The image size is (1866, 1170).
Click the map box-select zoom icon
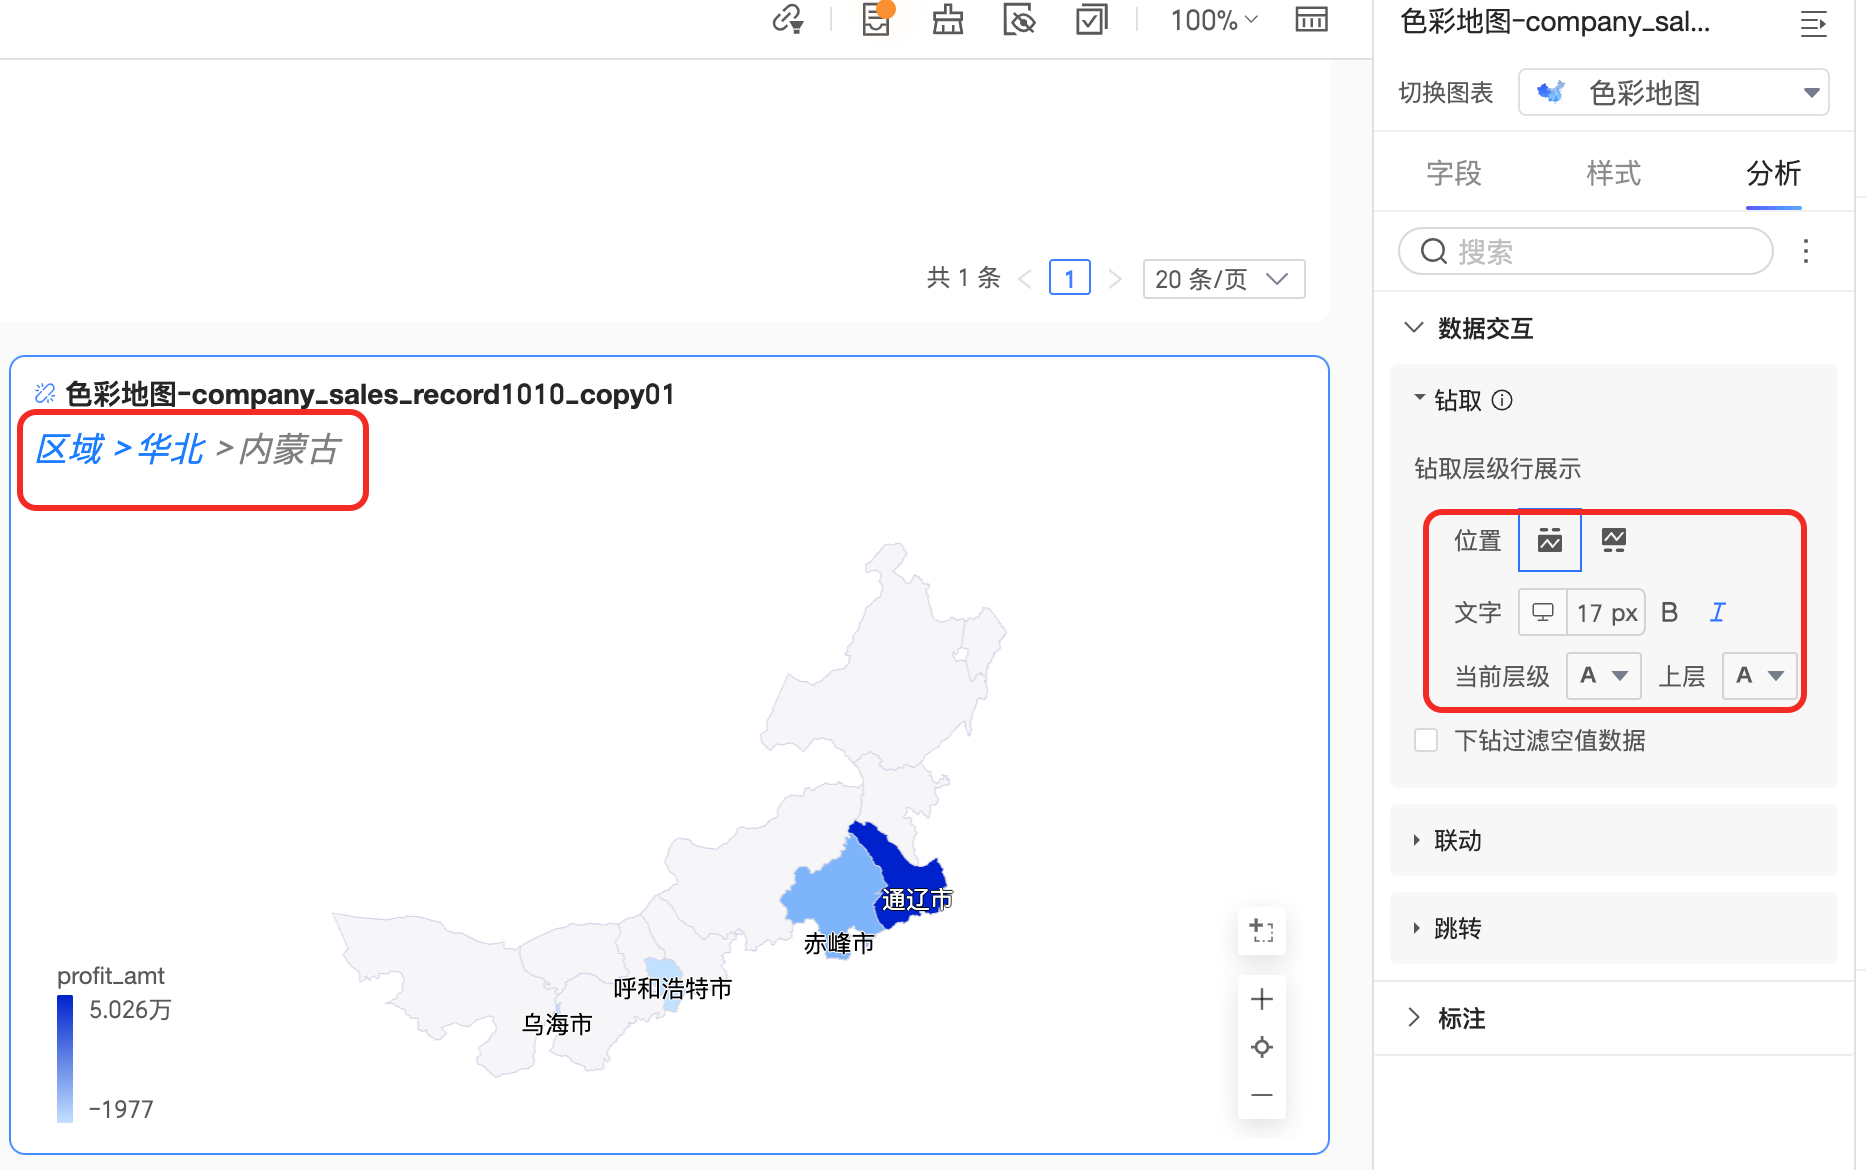tap(1262, 931)
